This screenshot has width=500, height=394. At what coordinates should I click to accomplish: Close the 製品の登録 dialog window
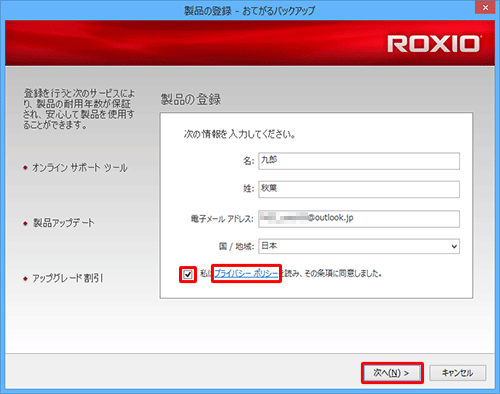(485, 7)
